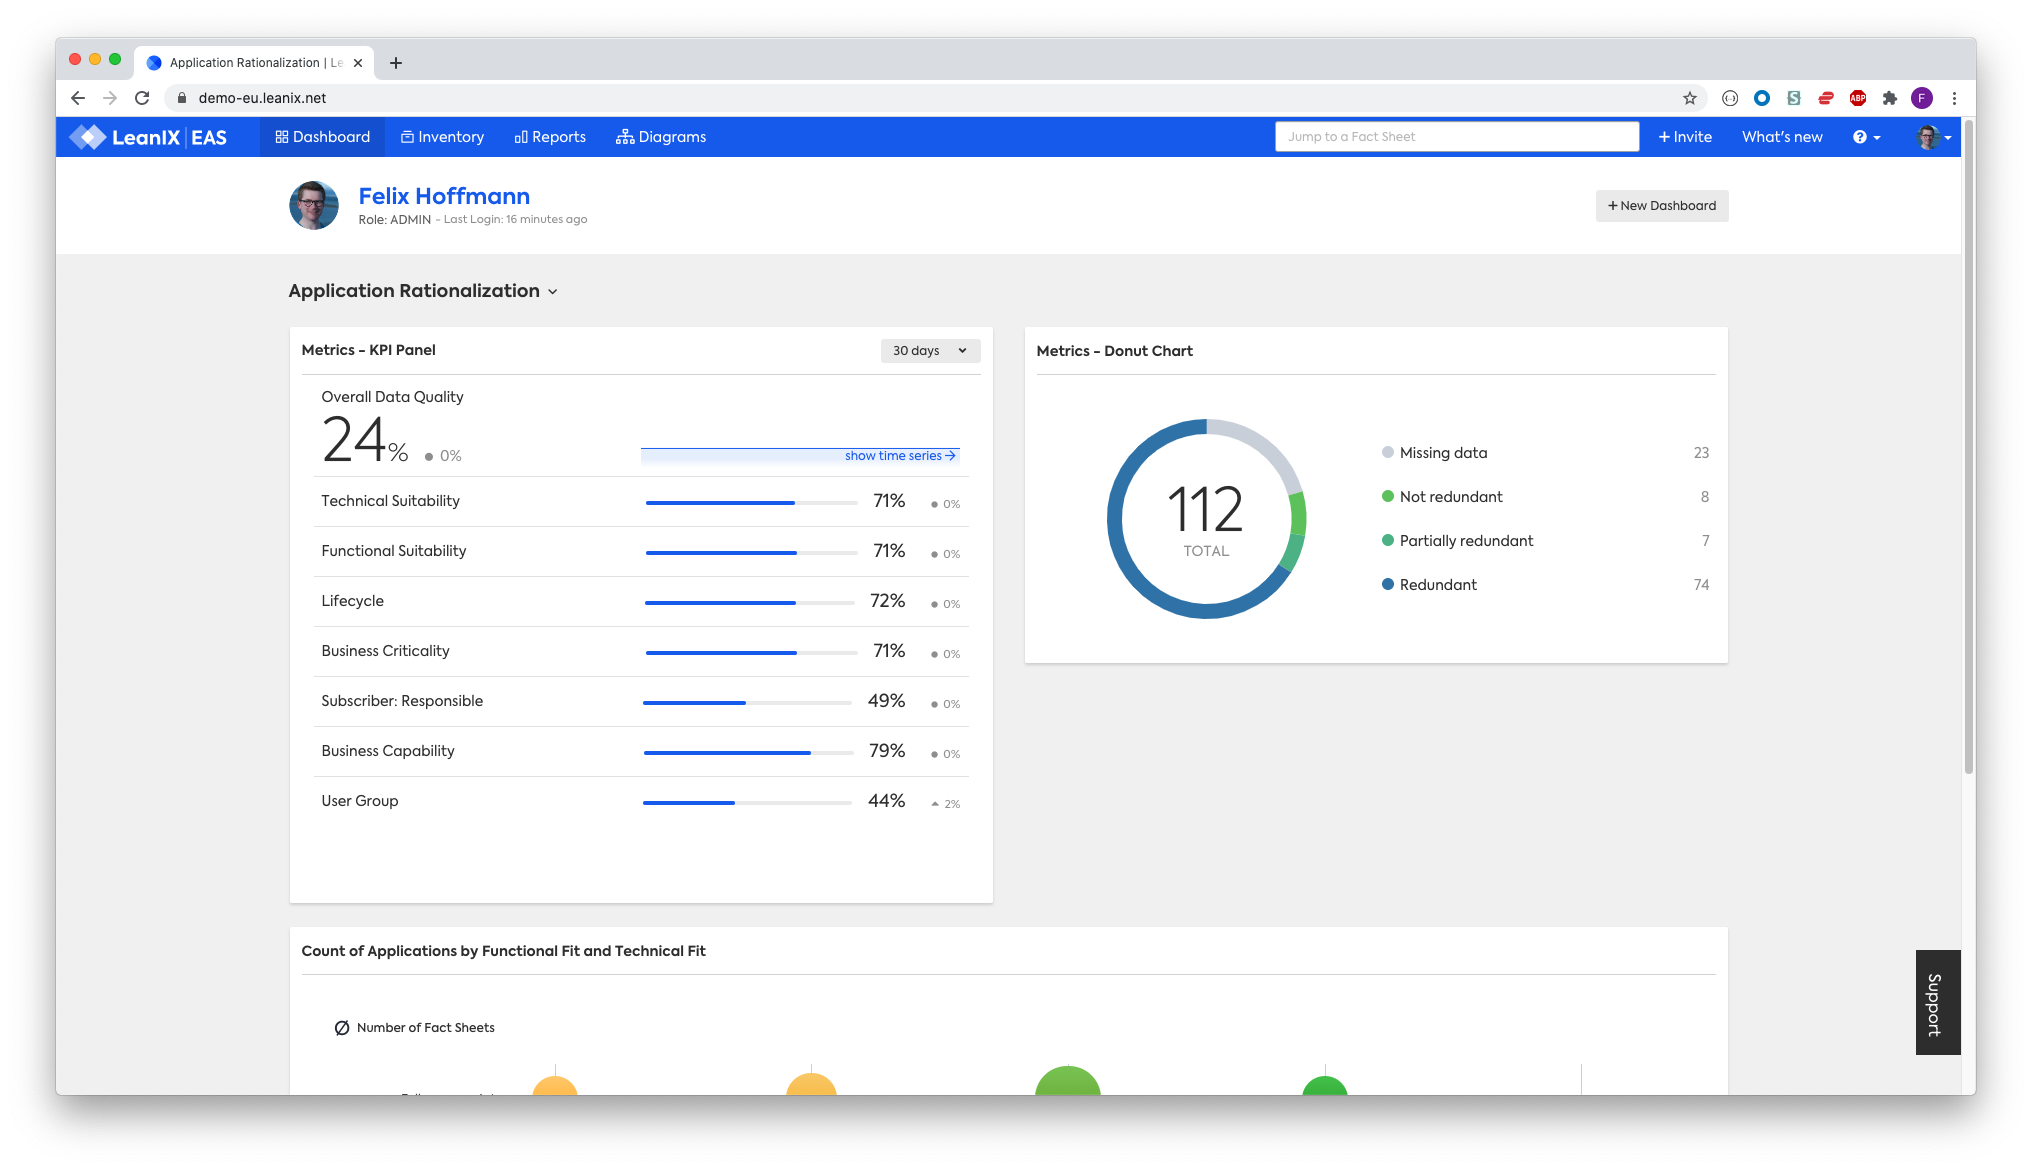Viewport: 2032px width, 1169px height.
Task: Click the Technical Suitability progress bar
Action: (x=751, y=503)
